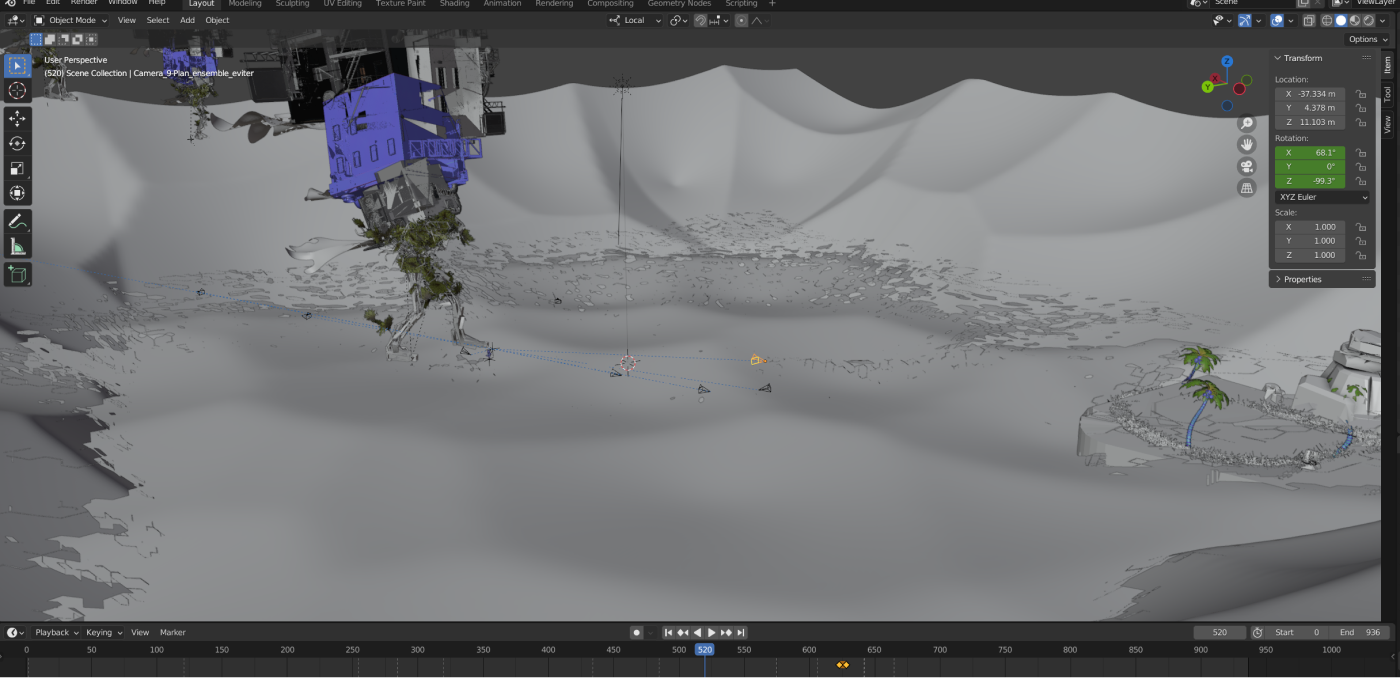Jump to previous keyframe
Viewport: 1400px width, 678px height.
tap(683, 632)
